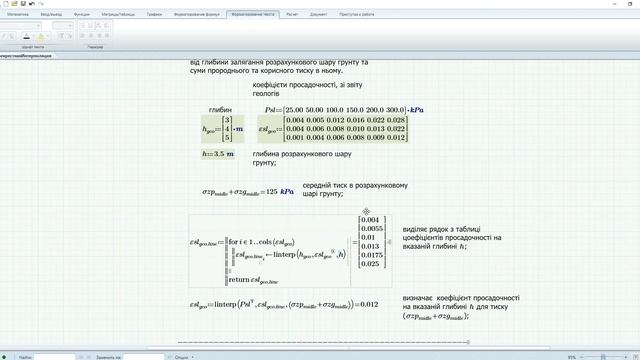The height and width of the screenshot is (360, 640).
Task: Open the font size combo box
Action: point(62,26)
